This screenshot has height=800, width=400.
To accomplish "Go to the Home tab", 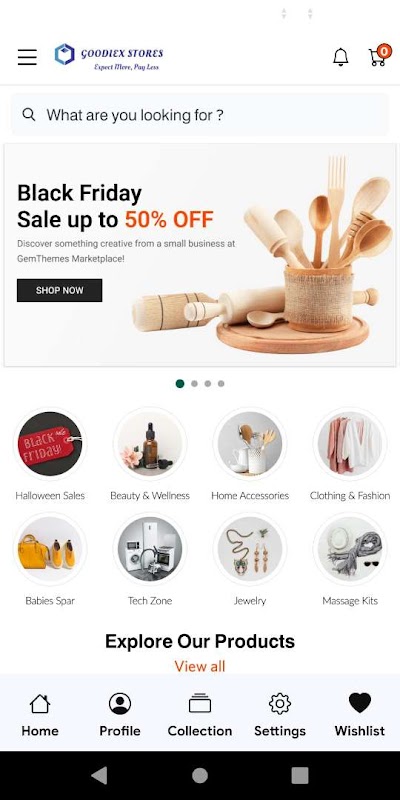I will (40, 715).
